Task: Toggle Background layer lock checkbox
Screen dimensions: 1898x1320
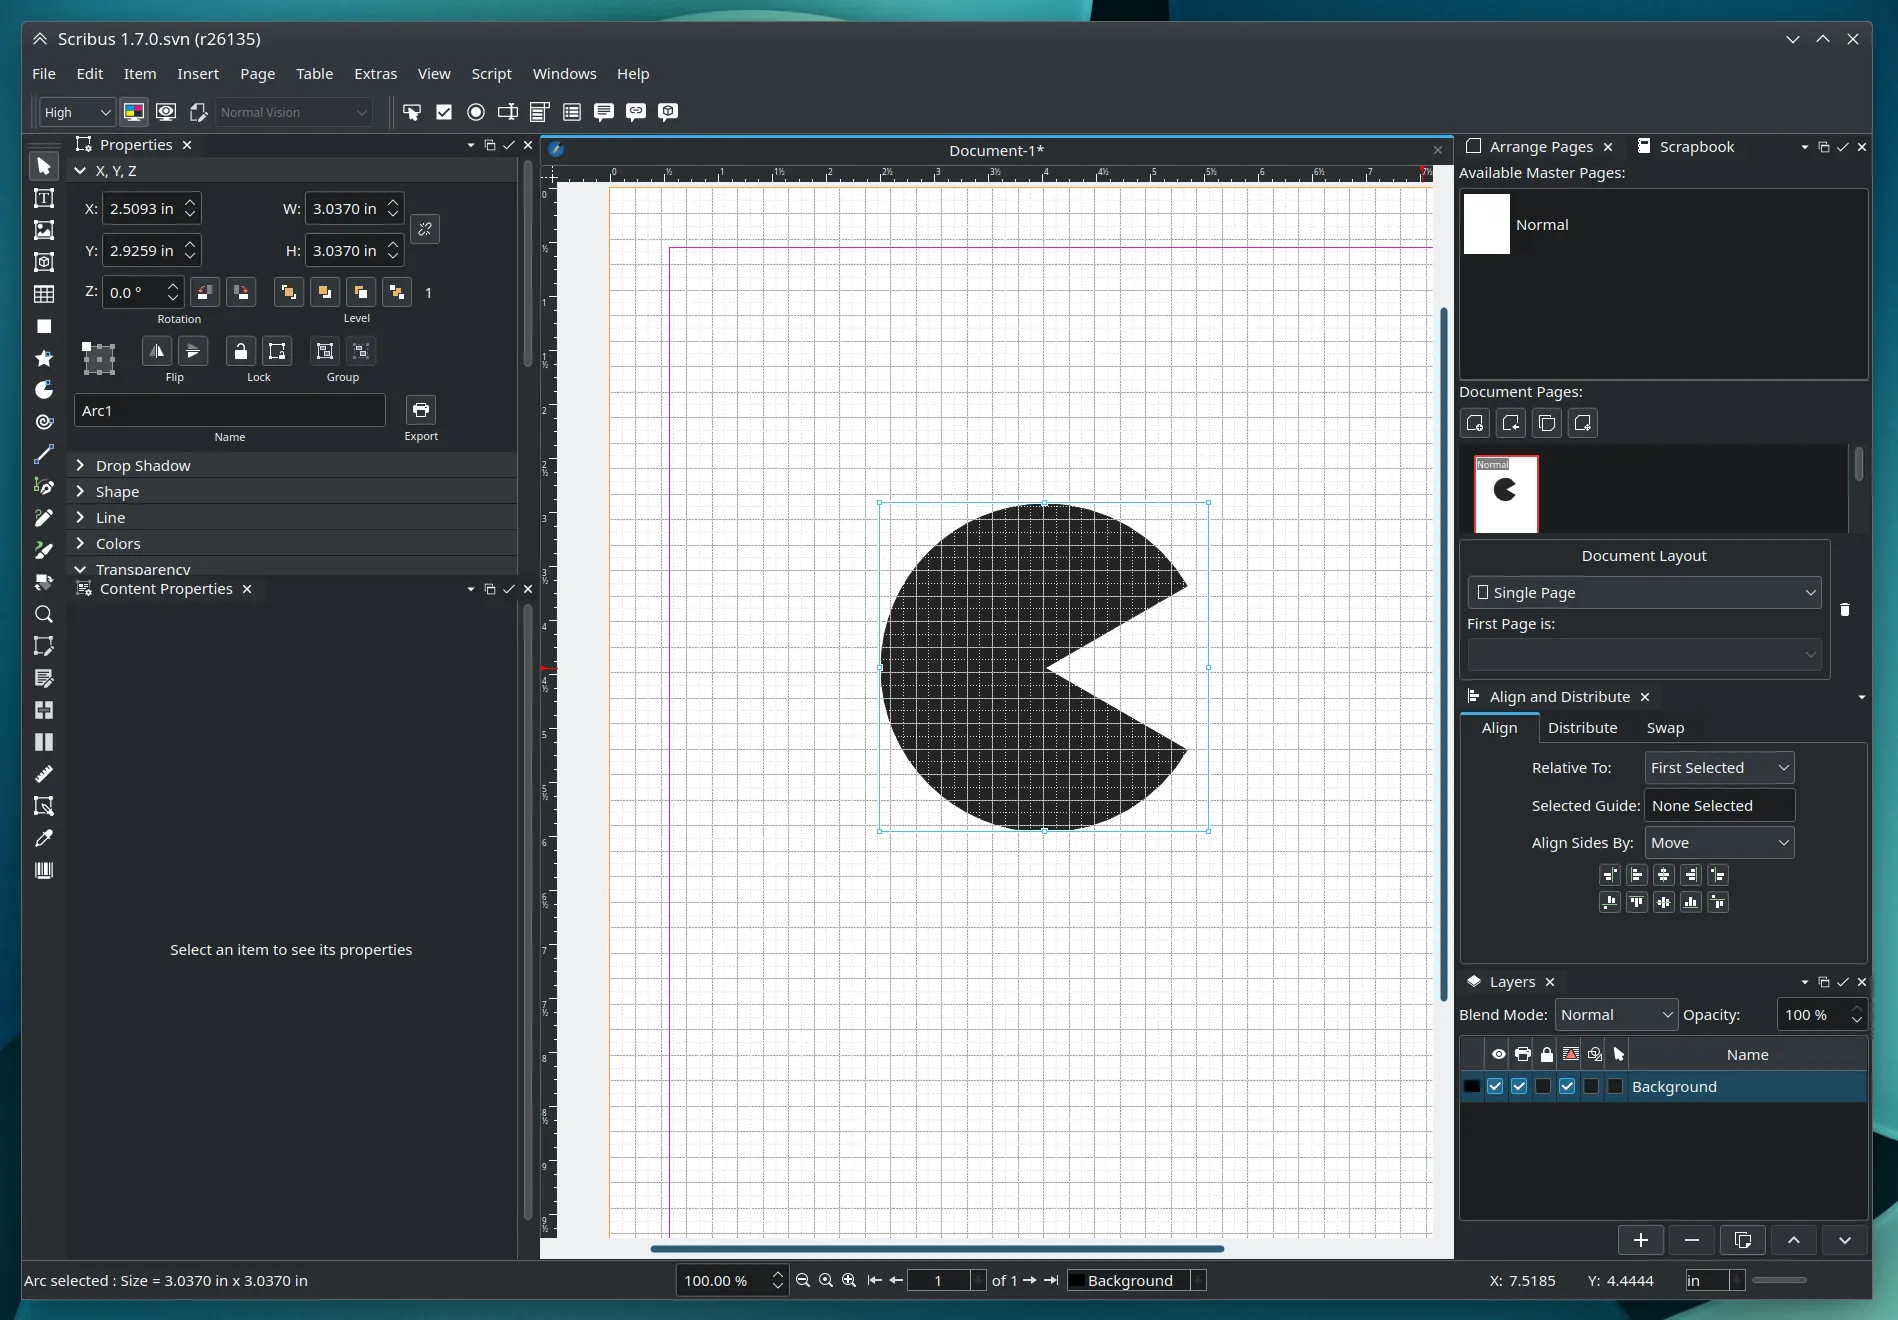Action: point(1543,1087)
